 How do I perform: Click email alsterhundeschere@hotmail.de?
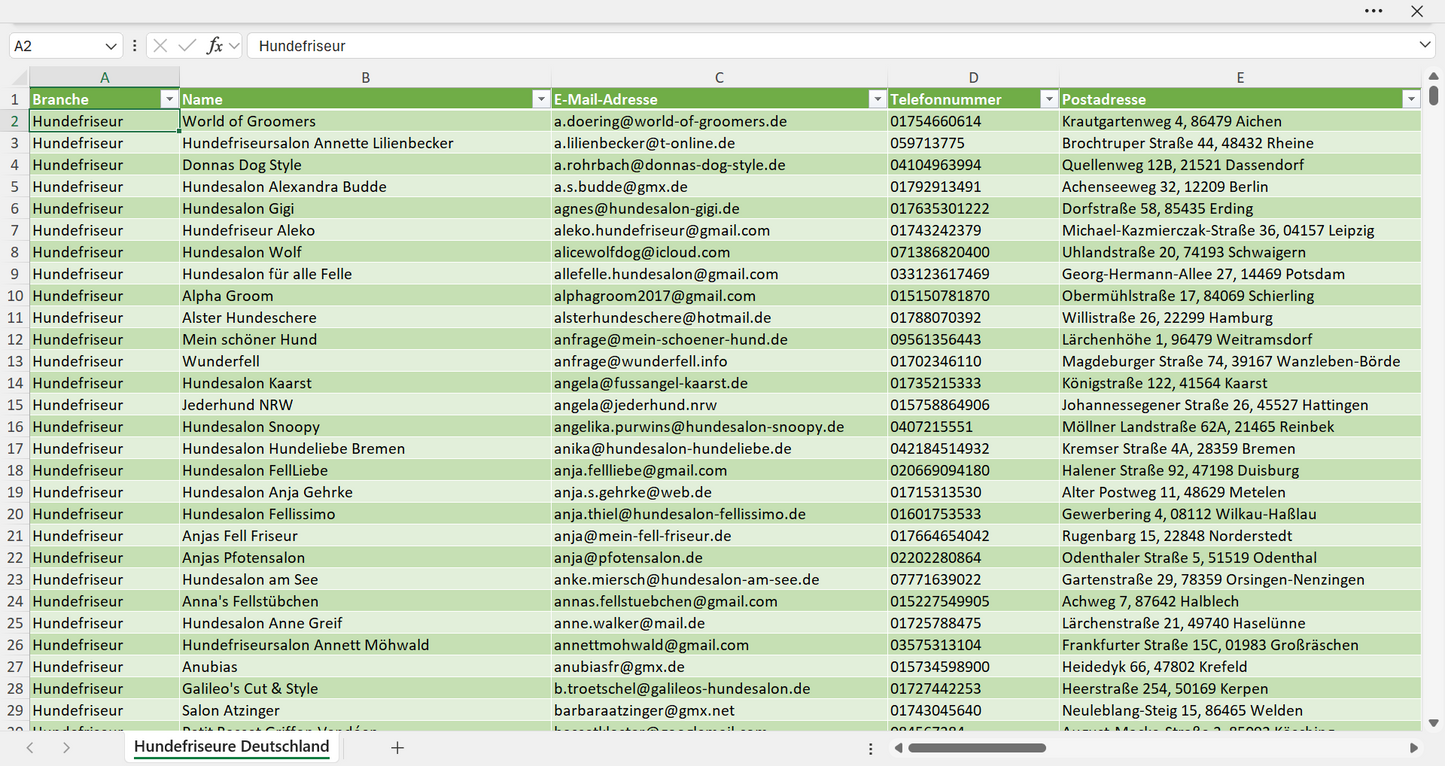(x=720, y=318)
